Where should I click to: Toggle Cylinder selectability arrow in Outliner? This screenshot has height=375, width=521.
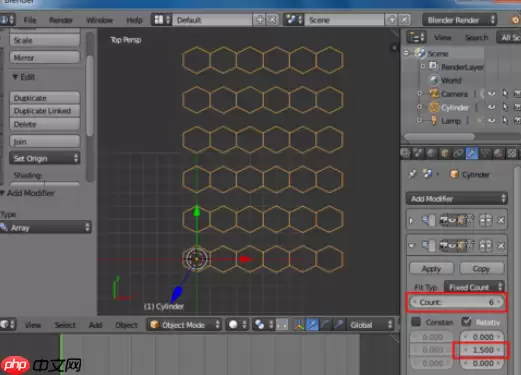click(505, 107)
